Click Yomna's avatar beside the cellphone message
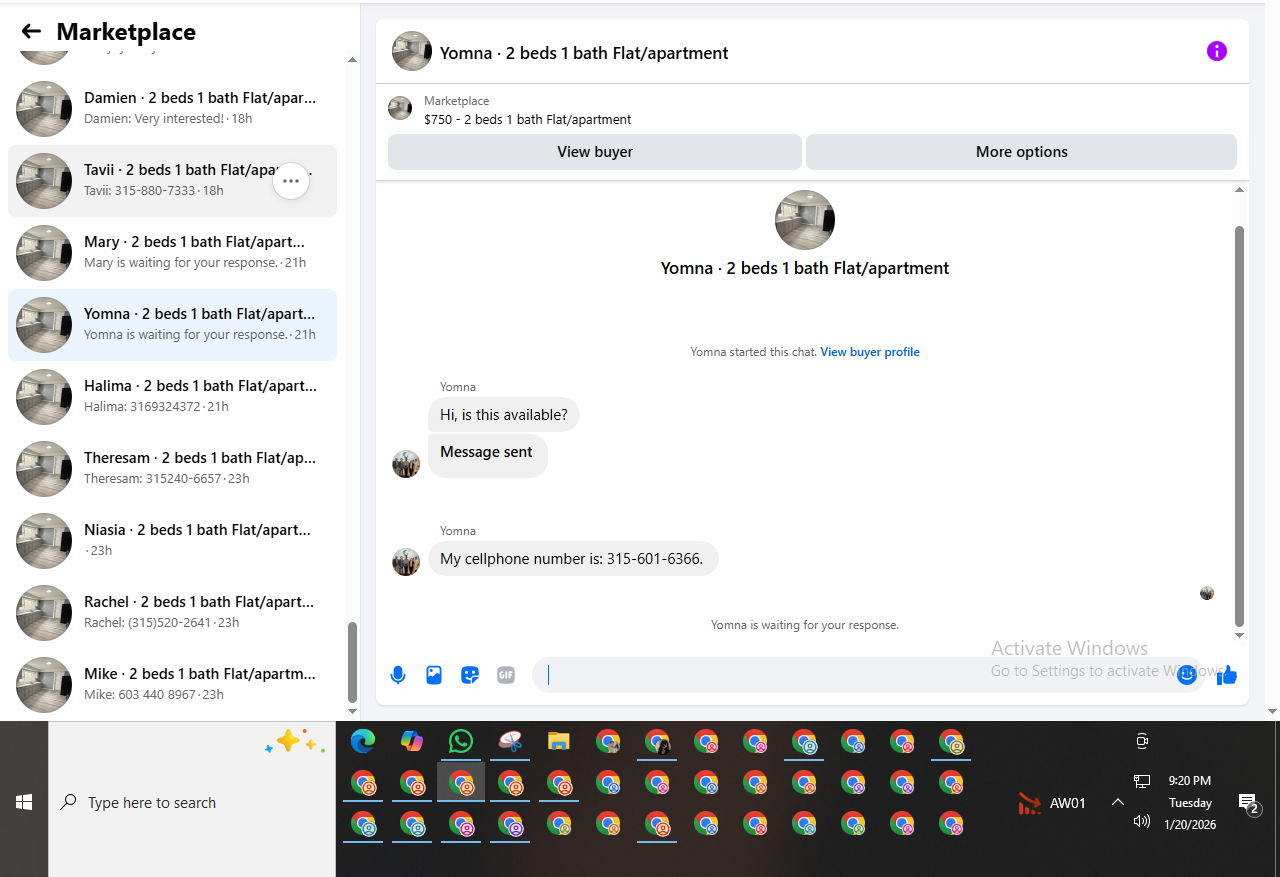1280x877 pixels. [x=406, y=562]
